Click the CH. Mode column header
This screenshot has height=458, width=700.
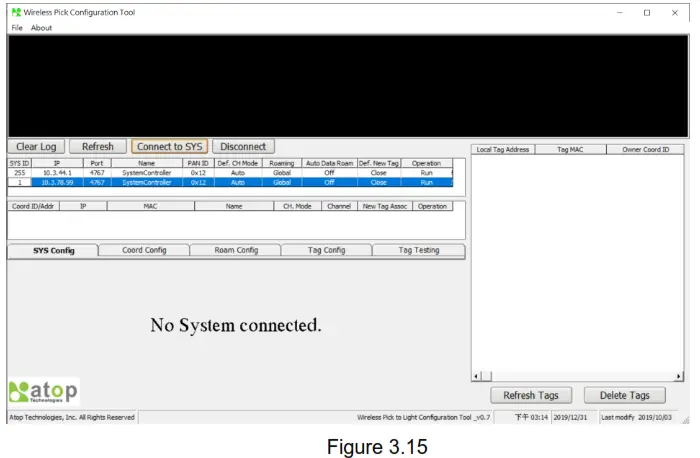(x=297, y=206)
